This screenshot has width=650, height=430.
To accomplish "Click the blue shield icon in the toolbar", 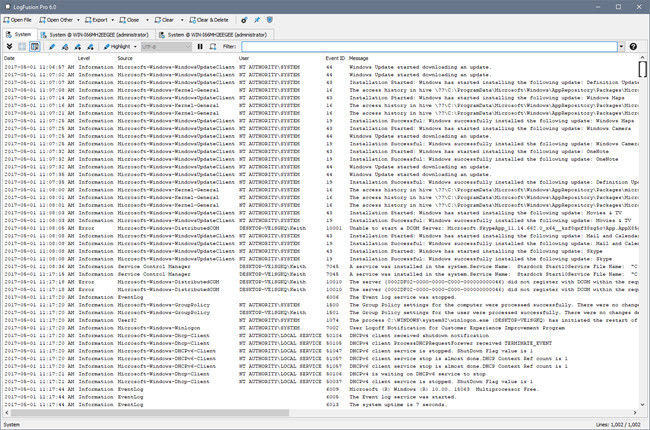I will [x=269, y=20].
